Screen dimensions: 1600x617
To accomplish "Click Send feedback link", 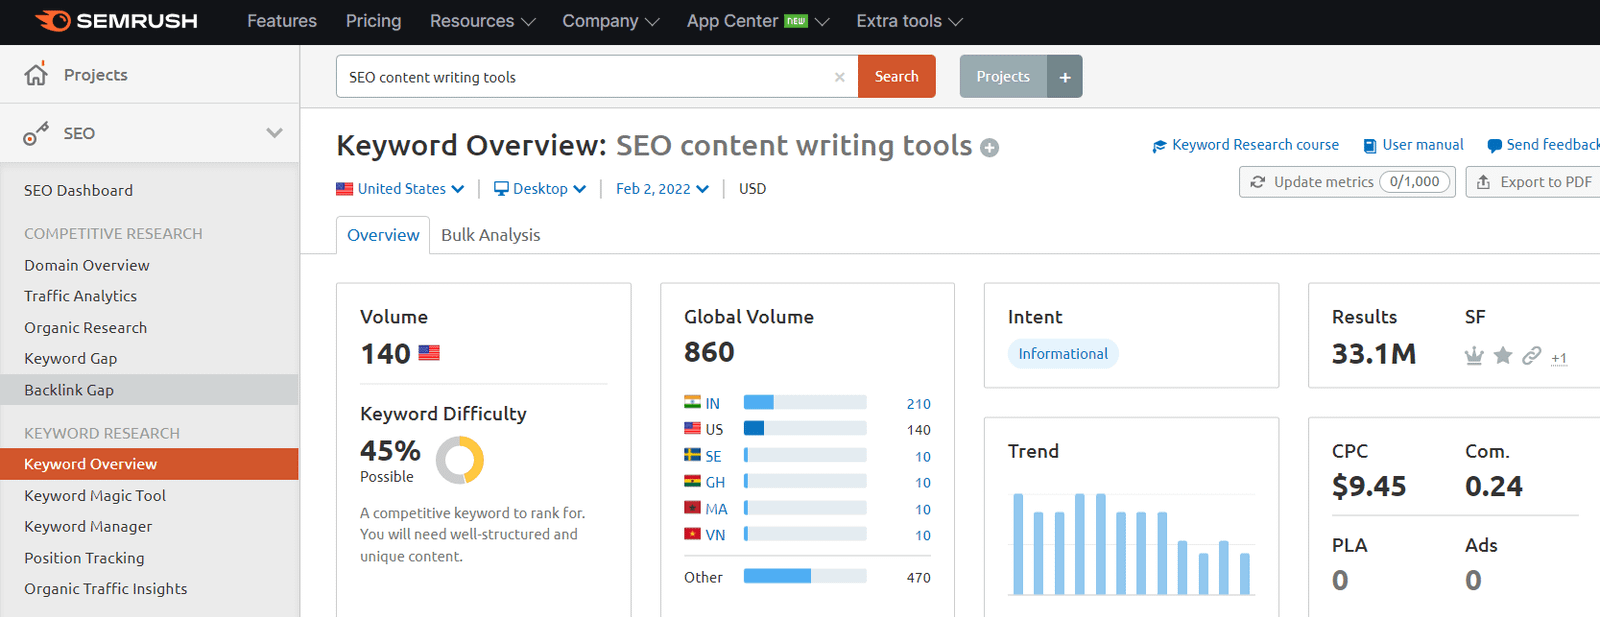I will click(1544, 145).
